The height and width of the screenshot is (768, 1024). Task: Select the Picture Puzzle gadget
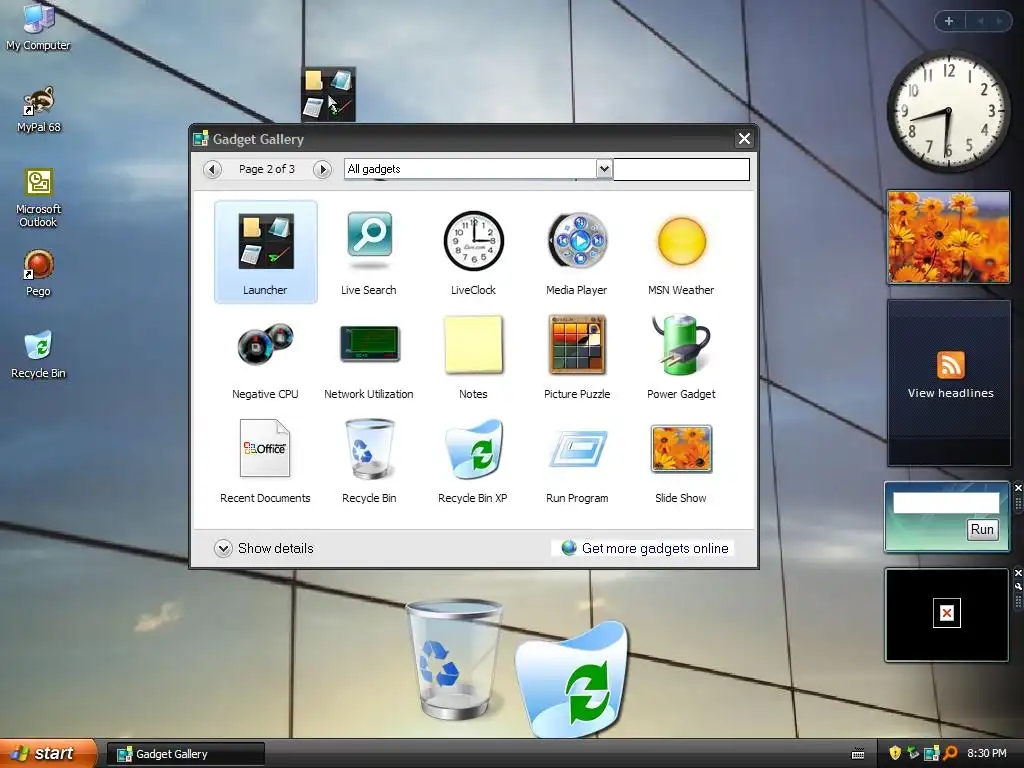[x=577, y=357]
